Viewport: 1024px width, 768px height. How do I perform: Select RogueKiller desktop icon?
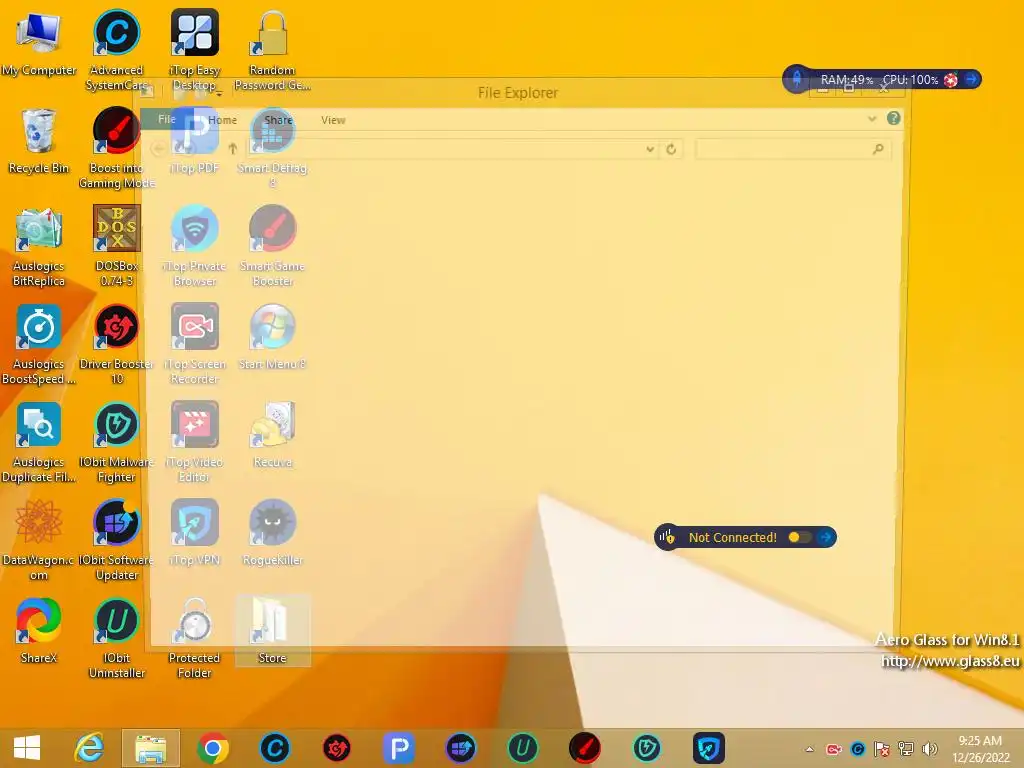coord(272,533)
